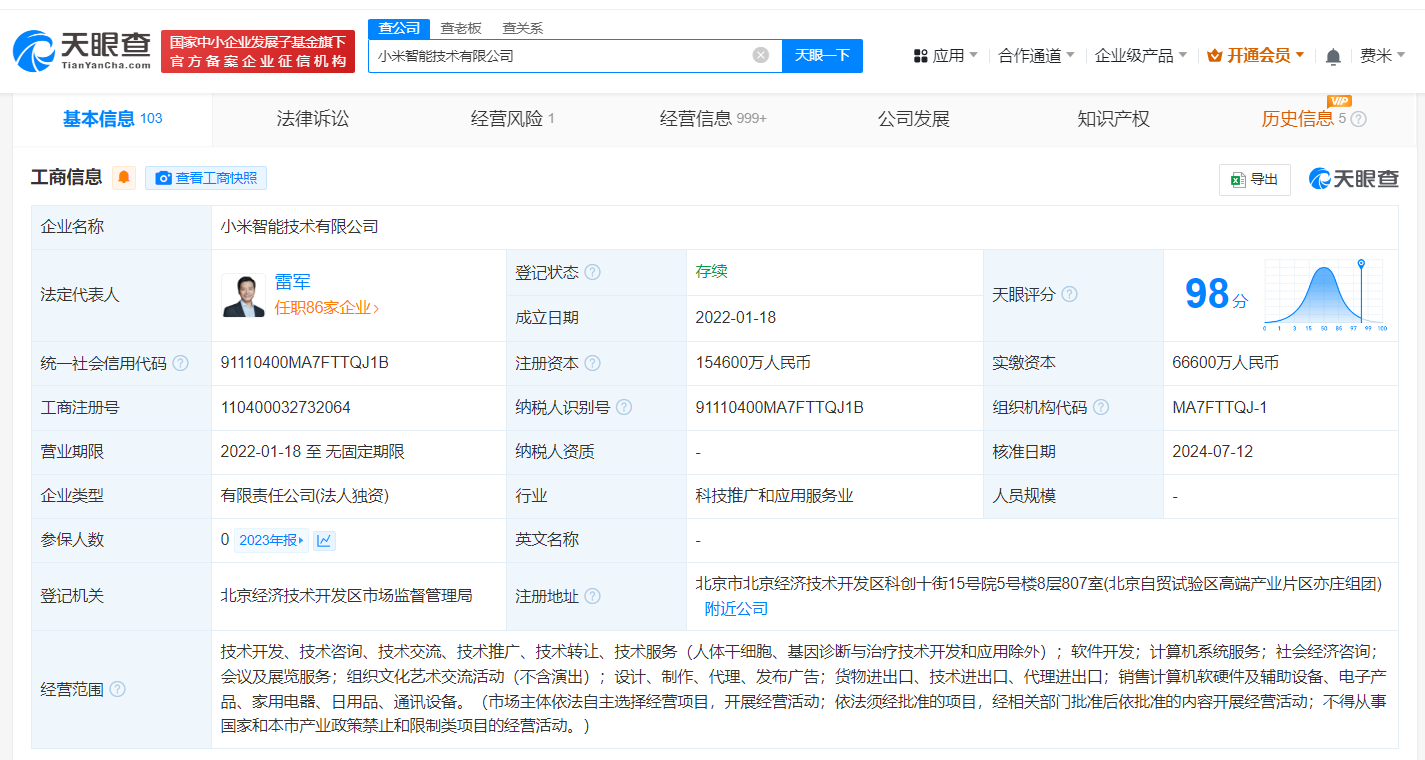Viewport: 1425px width, 760px height.
Task: Click the help icon beside 注册资本
Action: coord(593,363)
